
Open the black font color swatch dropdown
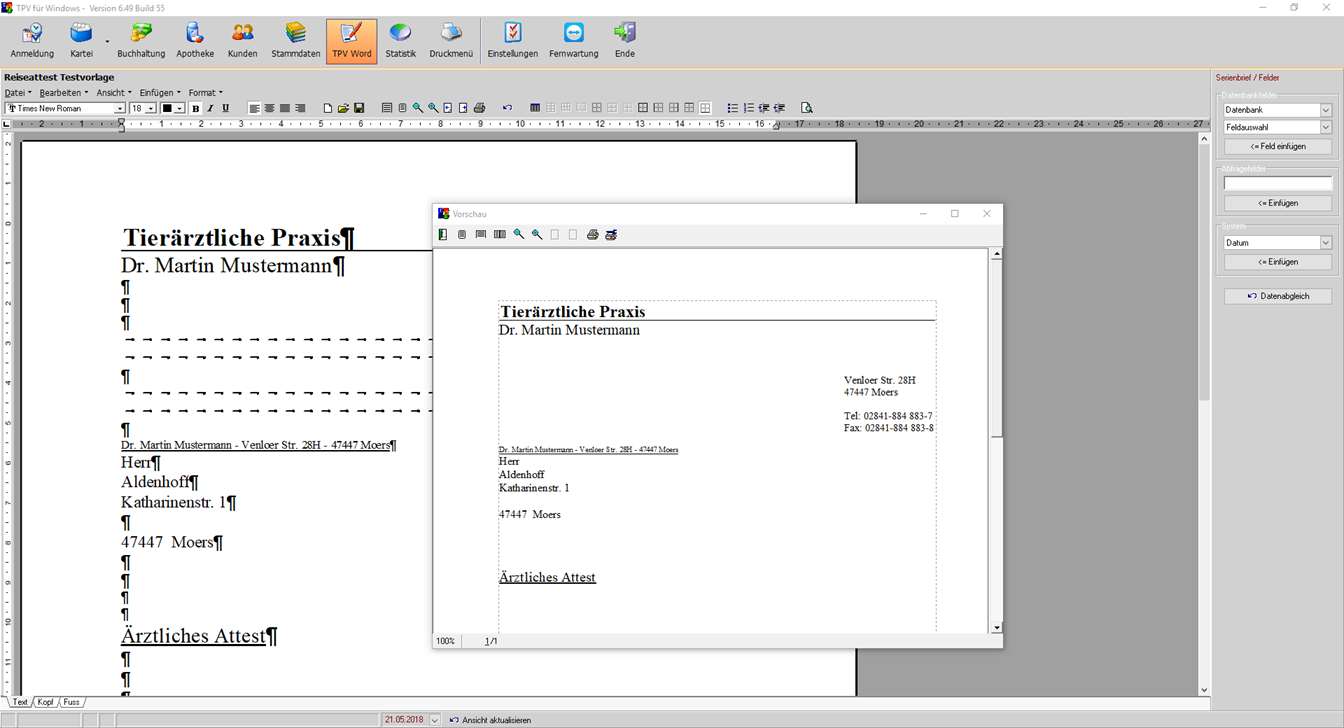point(180,109)
